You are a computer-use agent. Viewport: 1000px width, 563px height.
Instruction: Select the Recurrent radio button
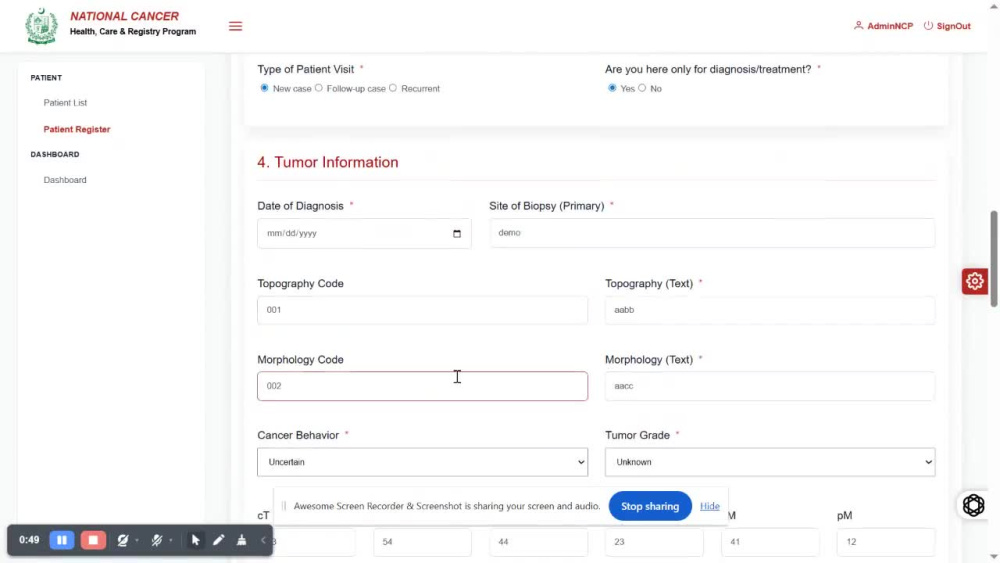click(x=393, y=88)
